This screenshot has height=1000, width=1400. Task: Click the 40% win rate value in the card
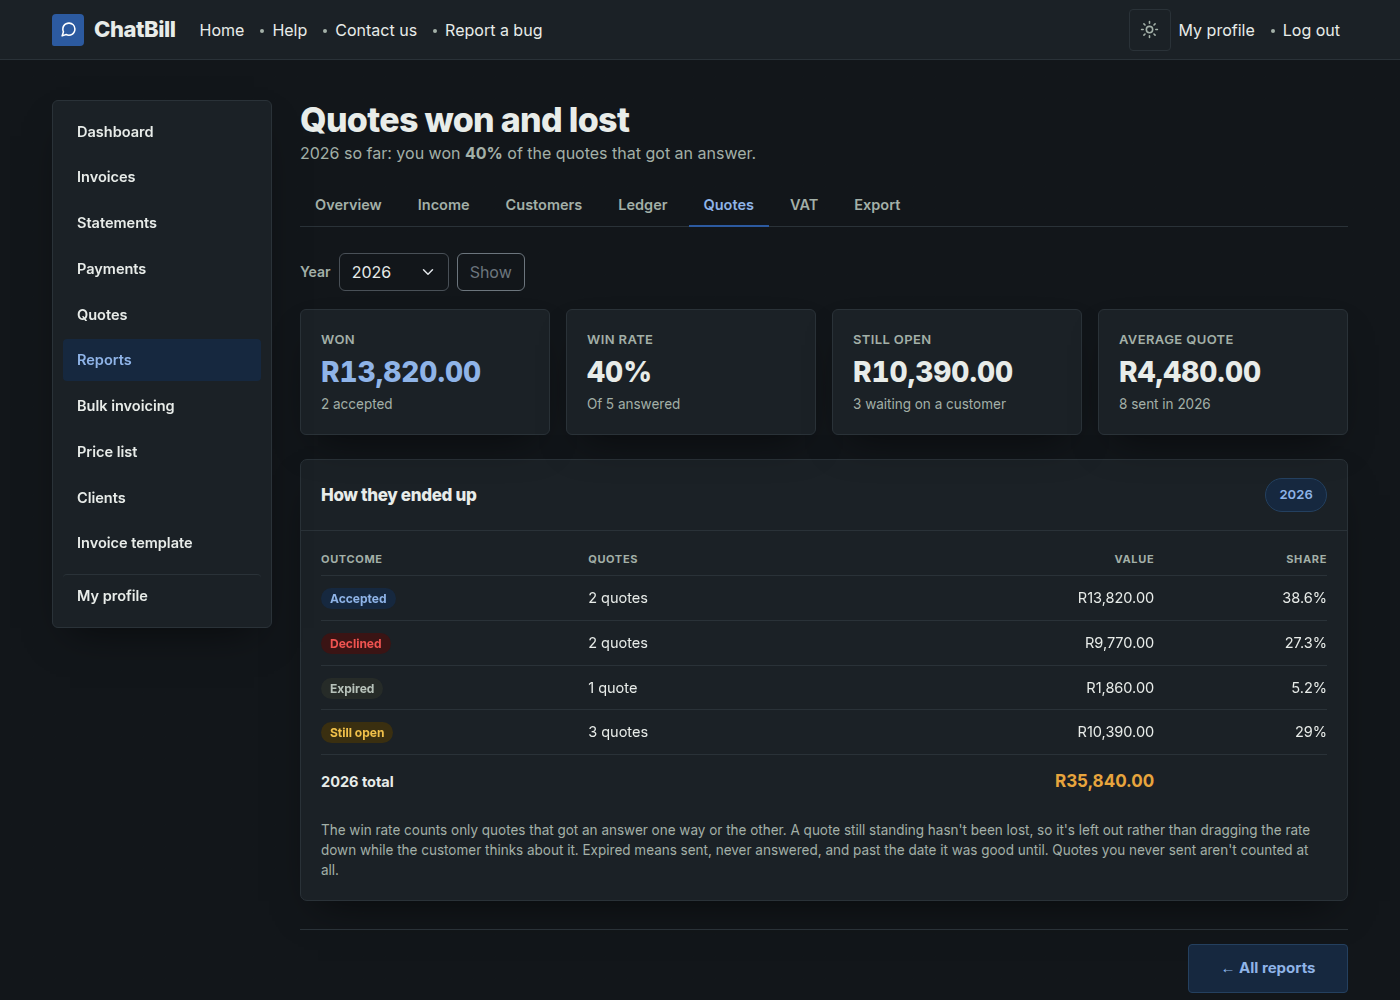(x=619, y=372)
